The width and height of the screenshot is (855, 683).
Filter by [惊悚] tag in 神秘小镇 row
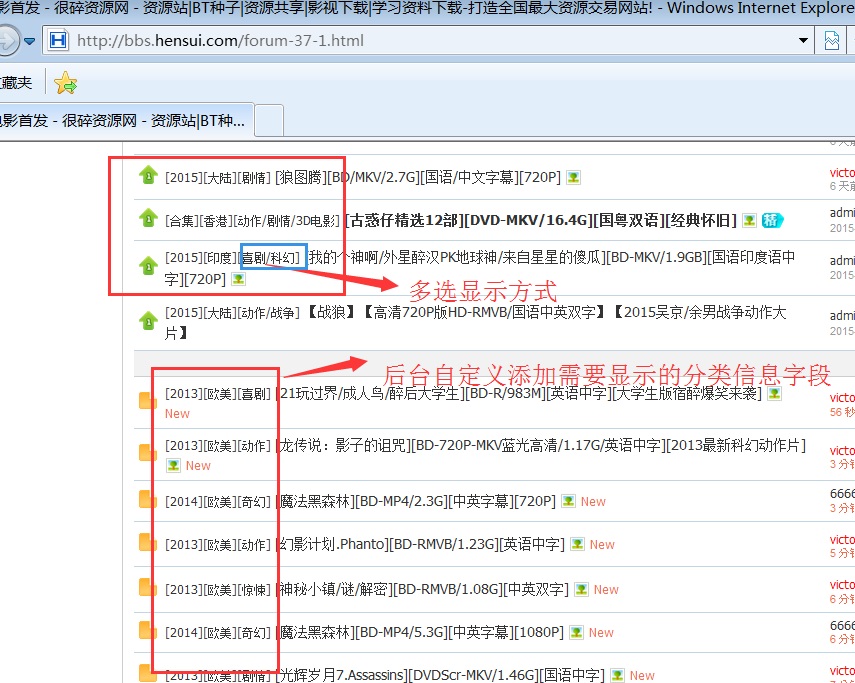point(254,589)
